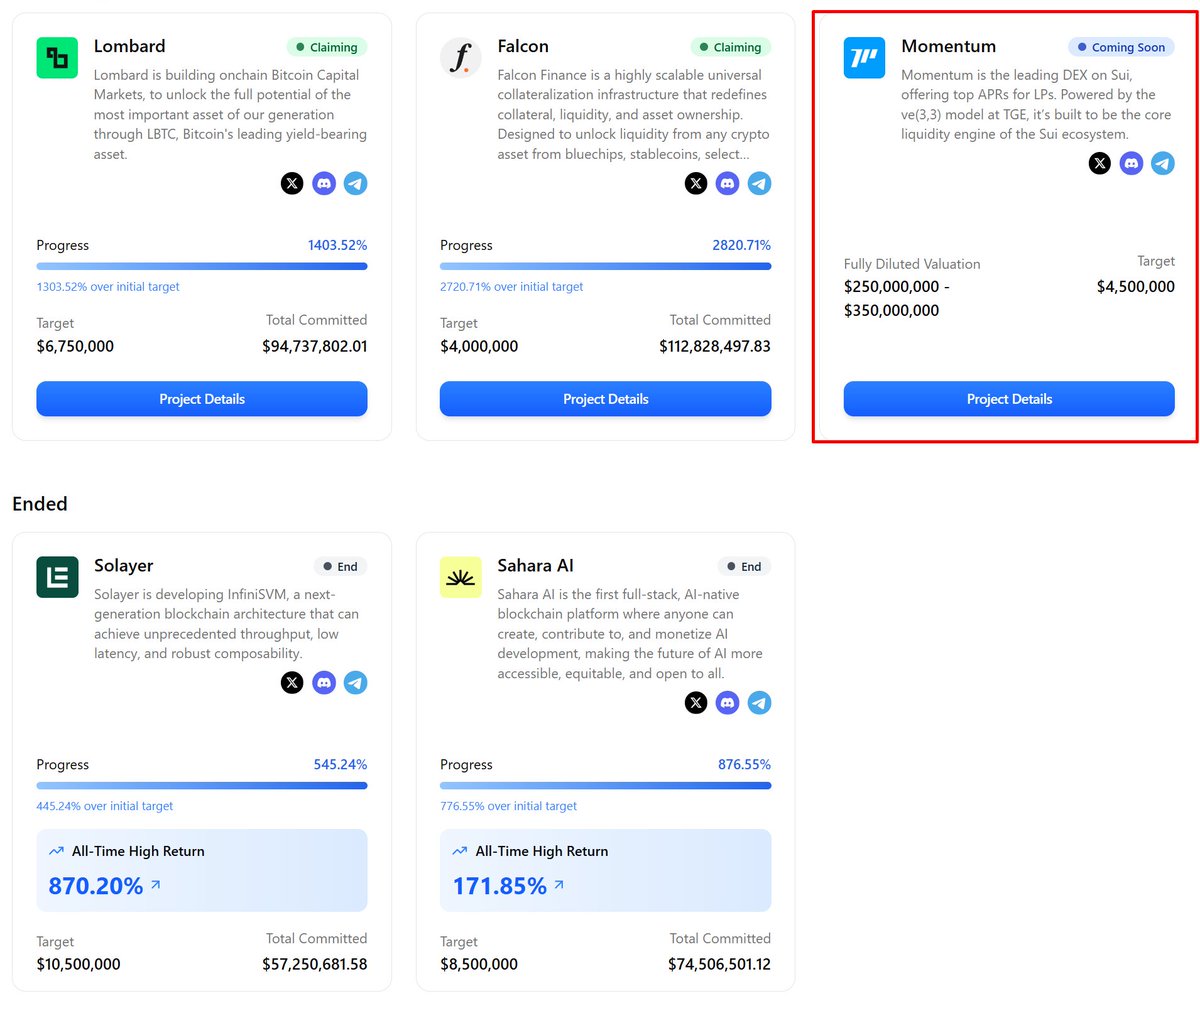Screen dimensions: 1200x1023
Task: Click the Momentum project title
Action: pyautogui.click(x=949, y=46)
